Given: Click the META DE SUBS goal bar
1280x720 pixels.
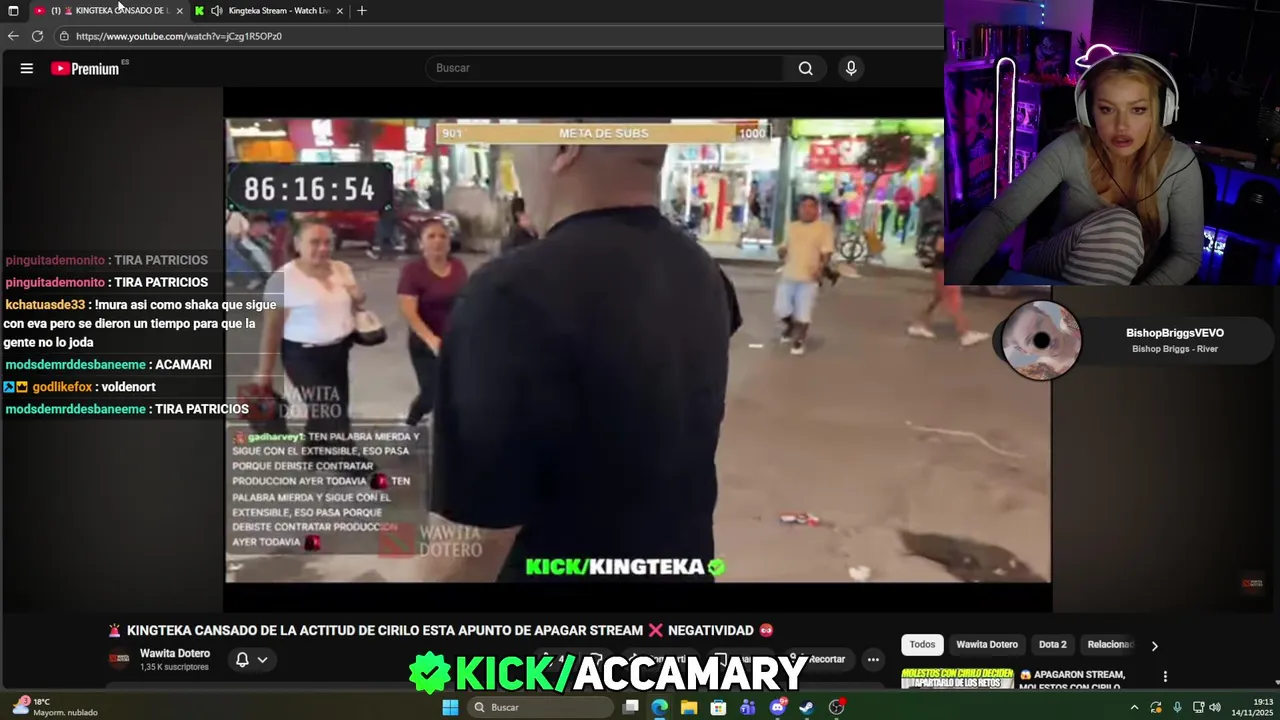Looking at the screenshot, I should (x=603, y=133).
